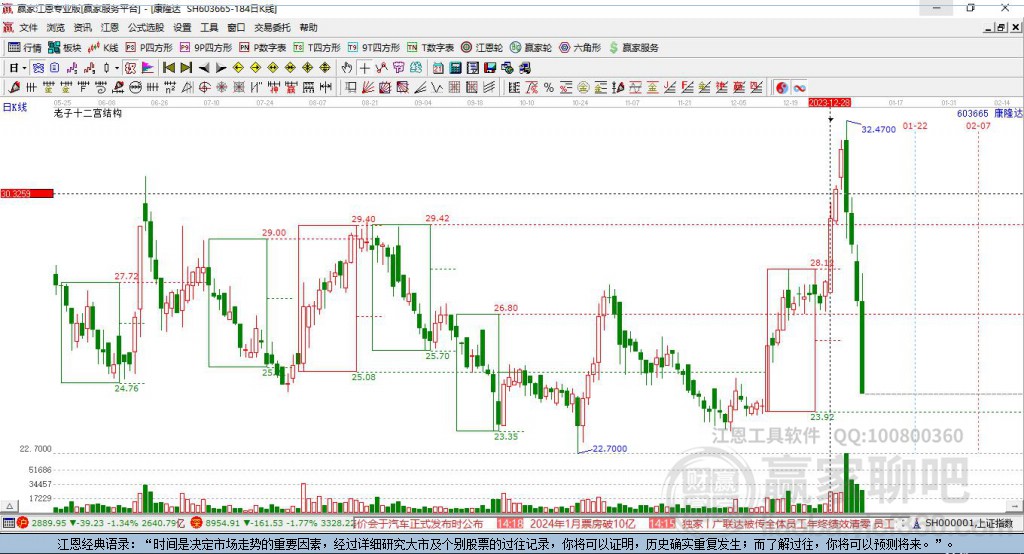Select the crosshair cursor tool
This screenshot has width=1024, height=554.
coord(364,68)
